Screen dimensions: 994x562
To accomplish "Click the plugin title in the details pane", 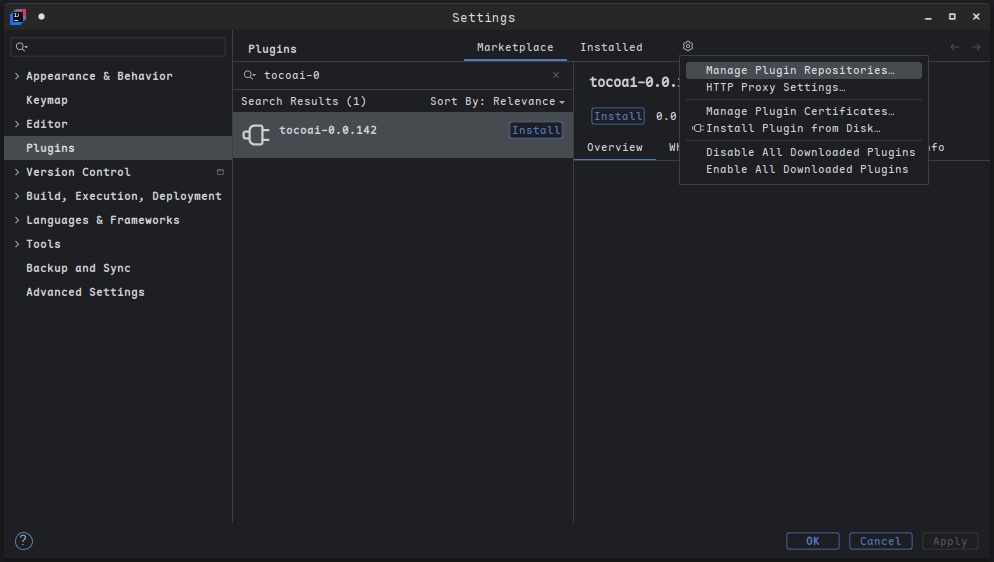I will [x=635, y=82].
